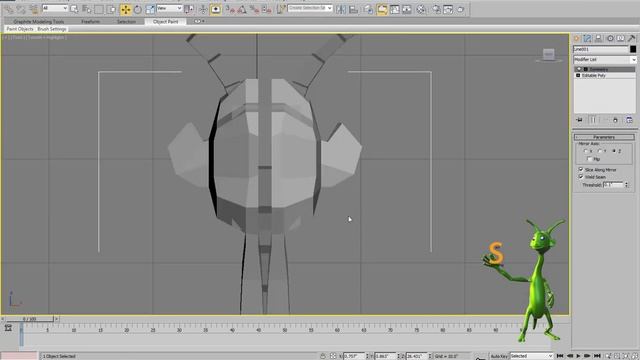Click the object color swatch
Image resolution: width=640 pixels, height=360 pixels.
click(633, 49)
